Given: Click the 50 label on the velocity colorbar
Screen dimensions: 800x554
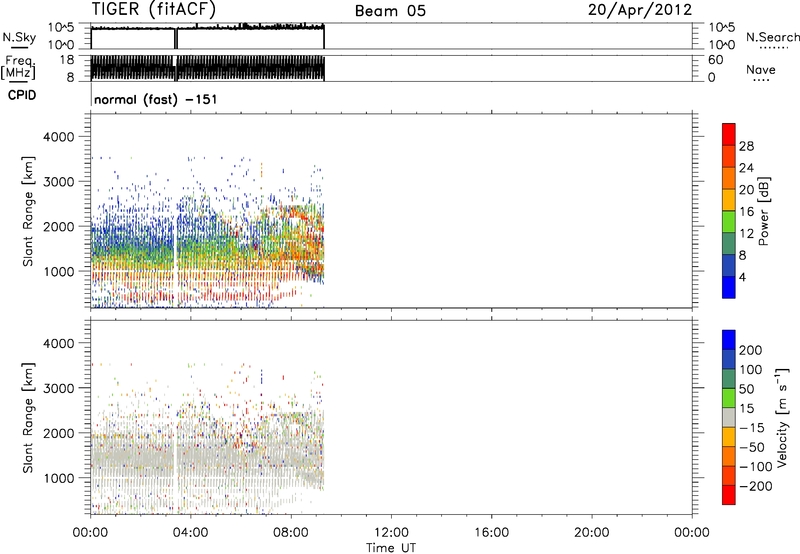Looking at the screenshot, I should pyautogui.click(x=746, y=389).
